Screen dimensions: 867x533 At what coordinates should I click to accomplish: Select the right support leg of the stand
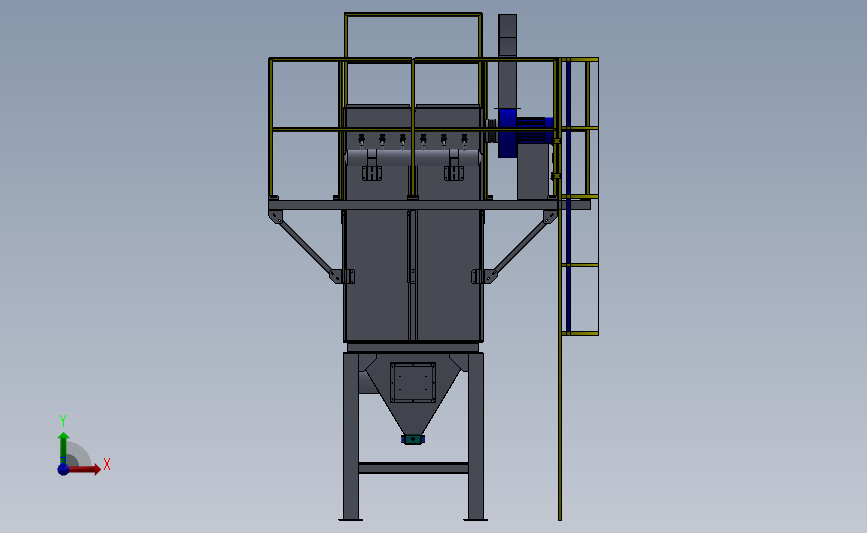tap(476, 436)
